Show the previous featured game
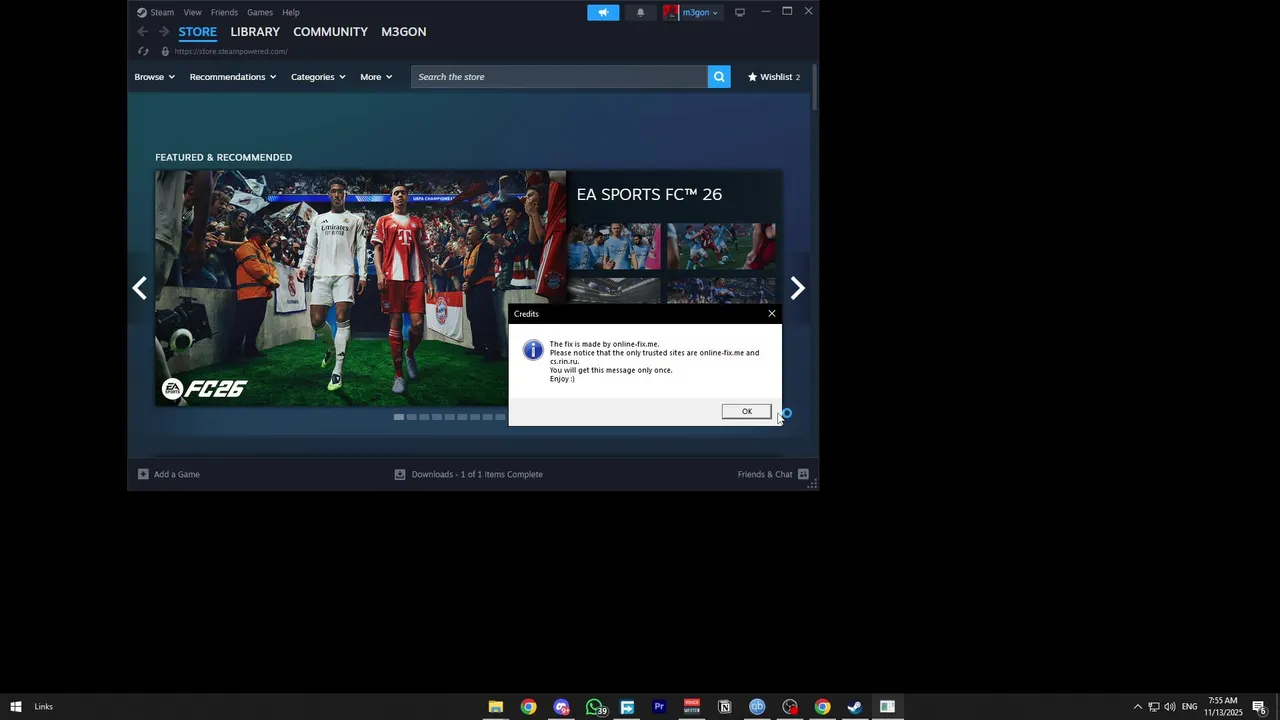The image size is (1280, 720). coord(140,288)
